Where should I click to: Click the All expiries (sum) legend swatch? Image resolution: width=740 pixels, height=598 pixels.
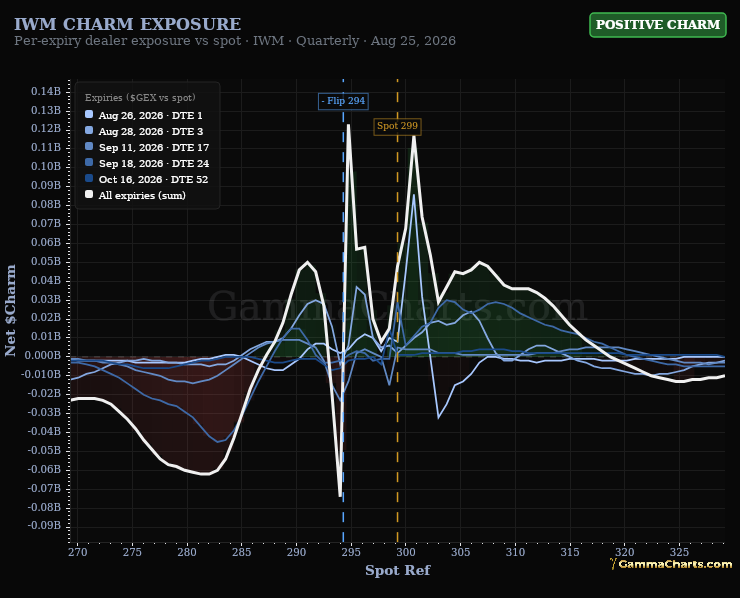[89, 195]
